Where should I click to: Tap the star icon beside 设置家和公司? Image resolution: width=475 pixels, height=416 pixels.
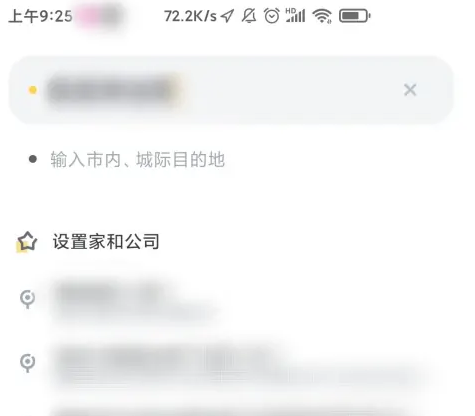point(27,242)
